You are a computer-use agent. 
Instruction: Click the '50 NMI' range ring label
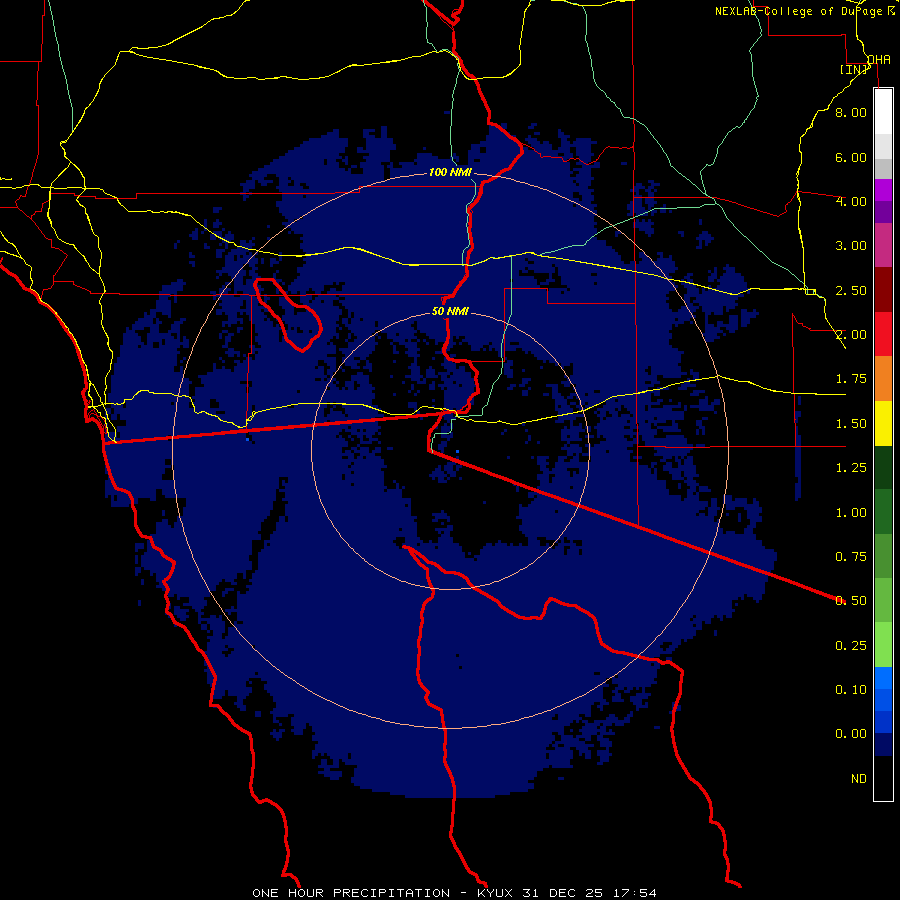coord(450,312)
